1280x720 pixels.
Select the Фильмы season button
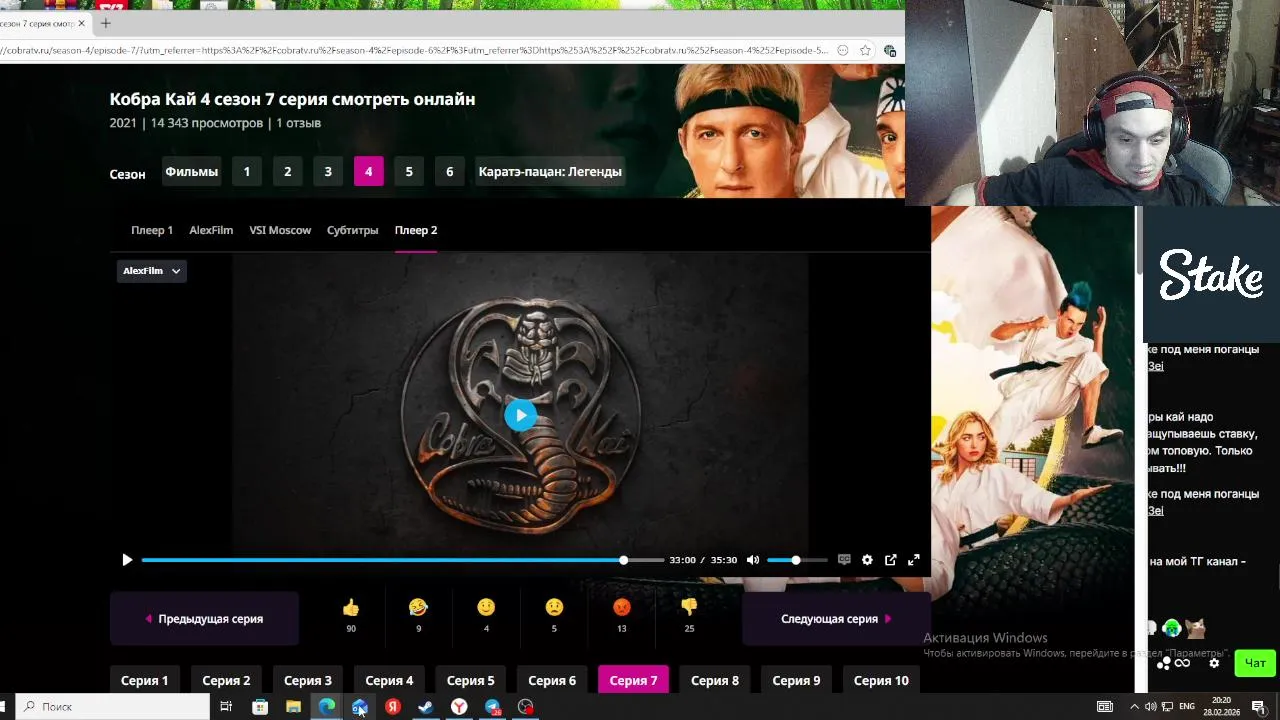(191, 171)
